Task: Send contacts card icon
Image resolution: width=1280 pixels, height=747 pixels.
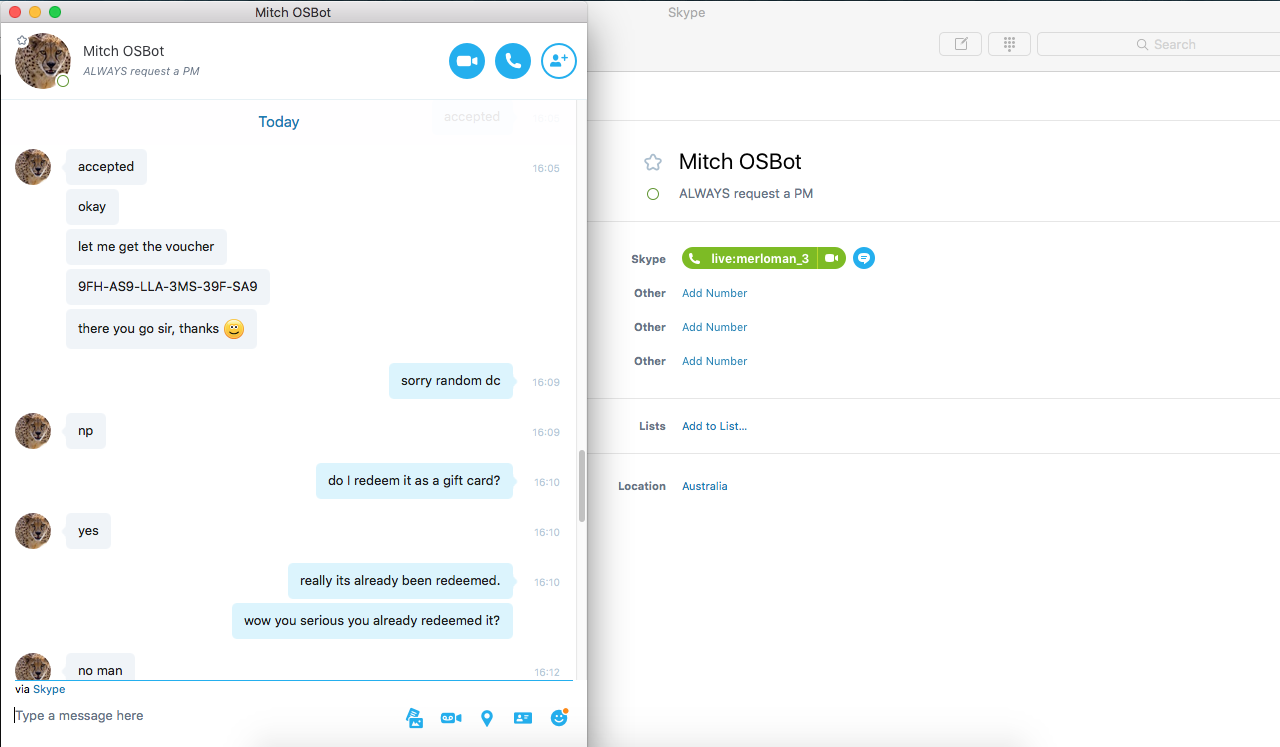Action: [522, 718]
